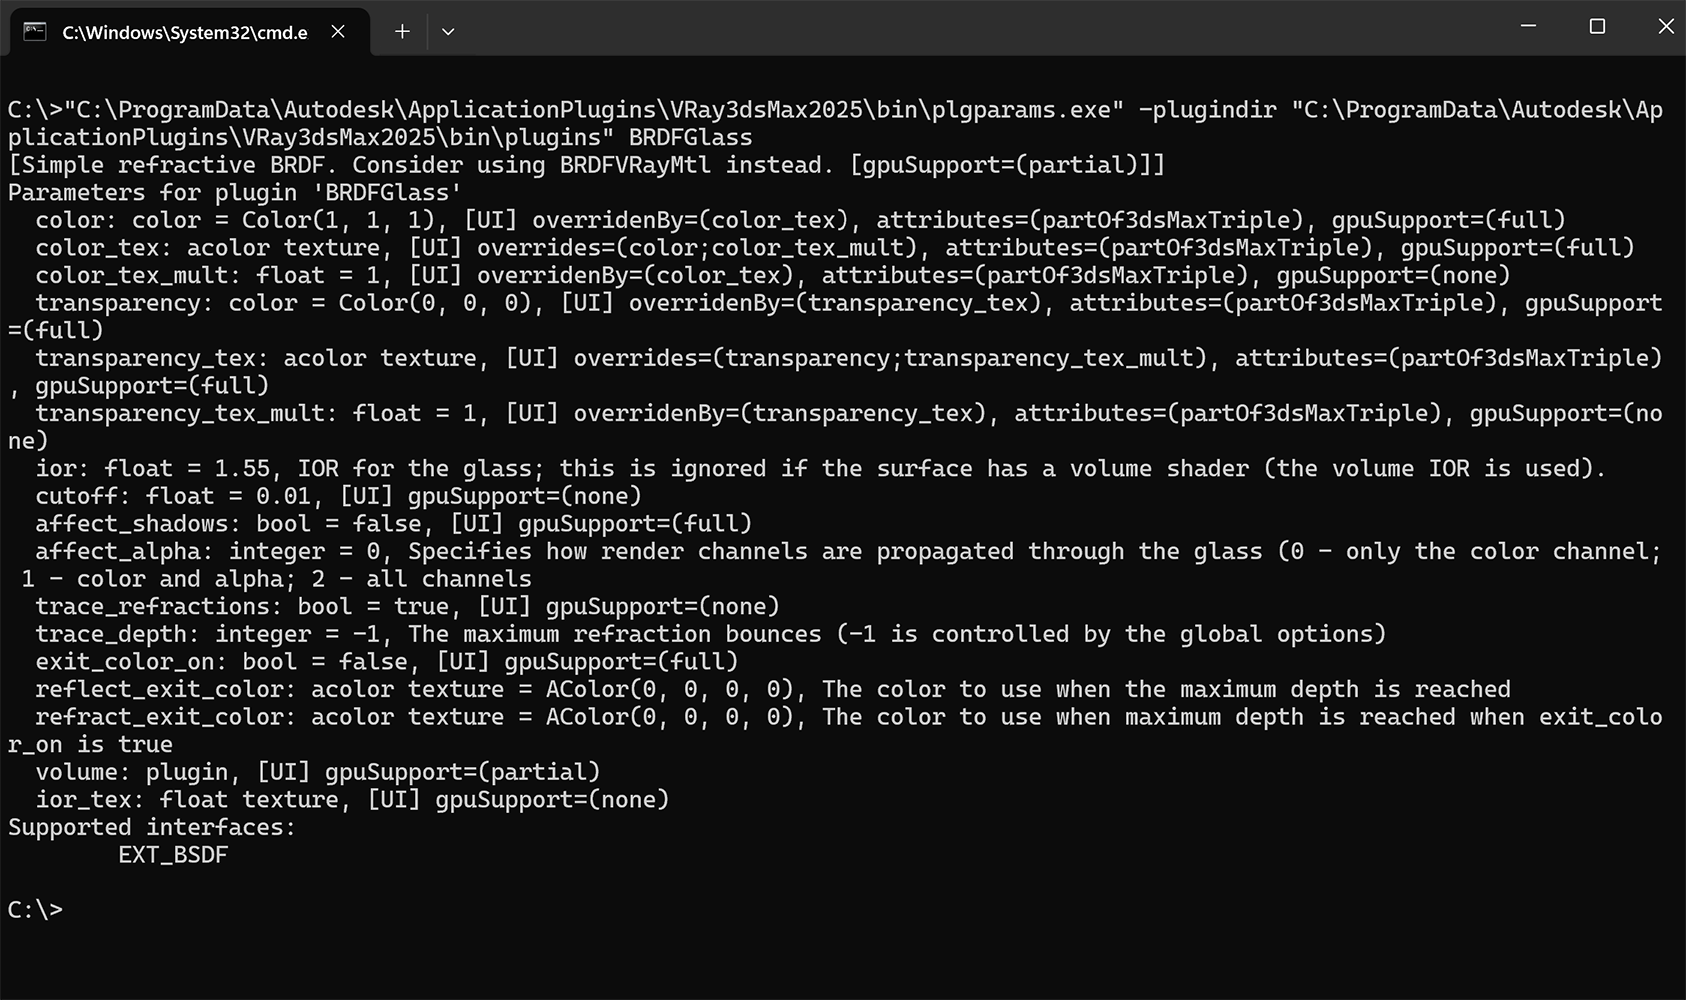Click empty title bar area beside dropdown
Screen dimensions: 1686x1000
pyautogui.click(x=980, y=30)
